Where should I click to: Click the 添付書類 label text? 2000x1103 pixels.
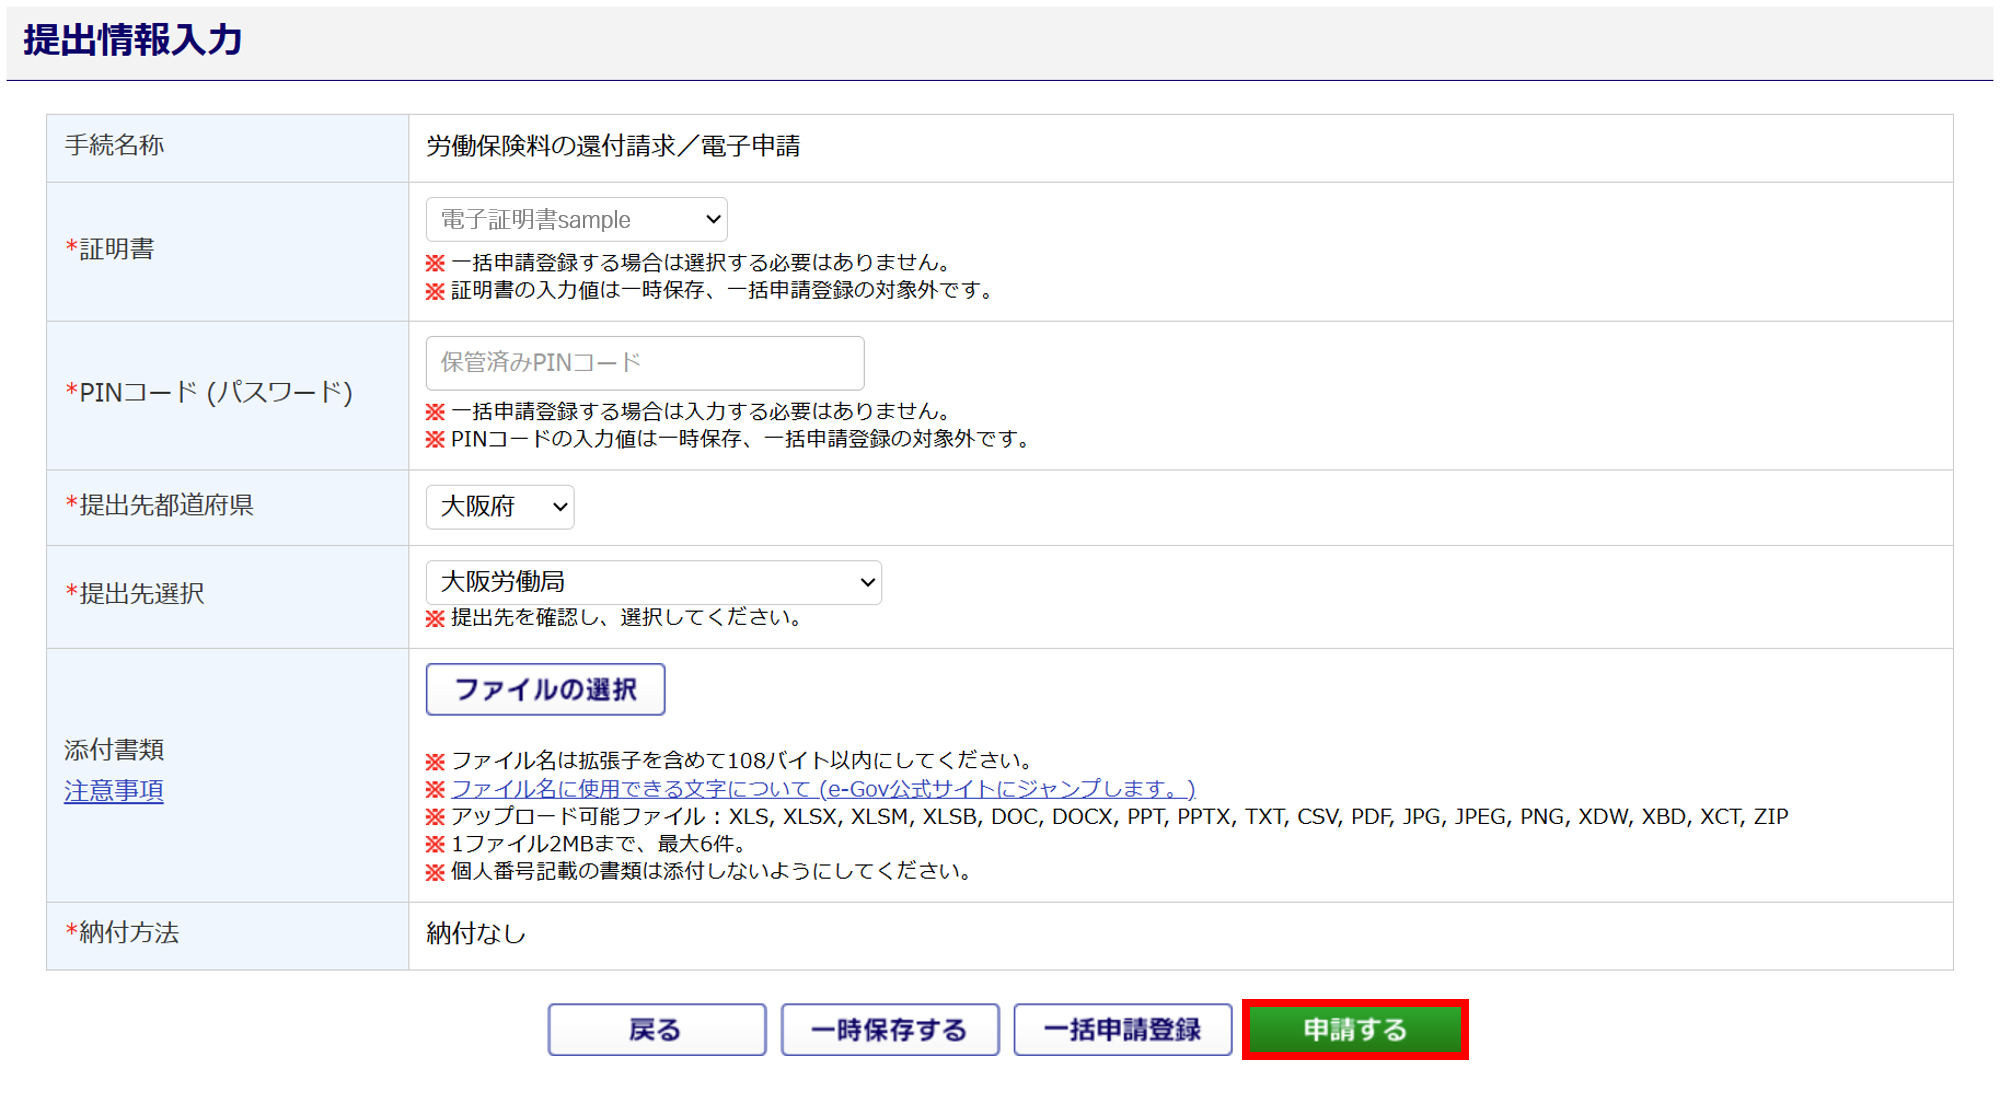[114, 750]
